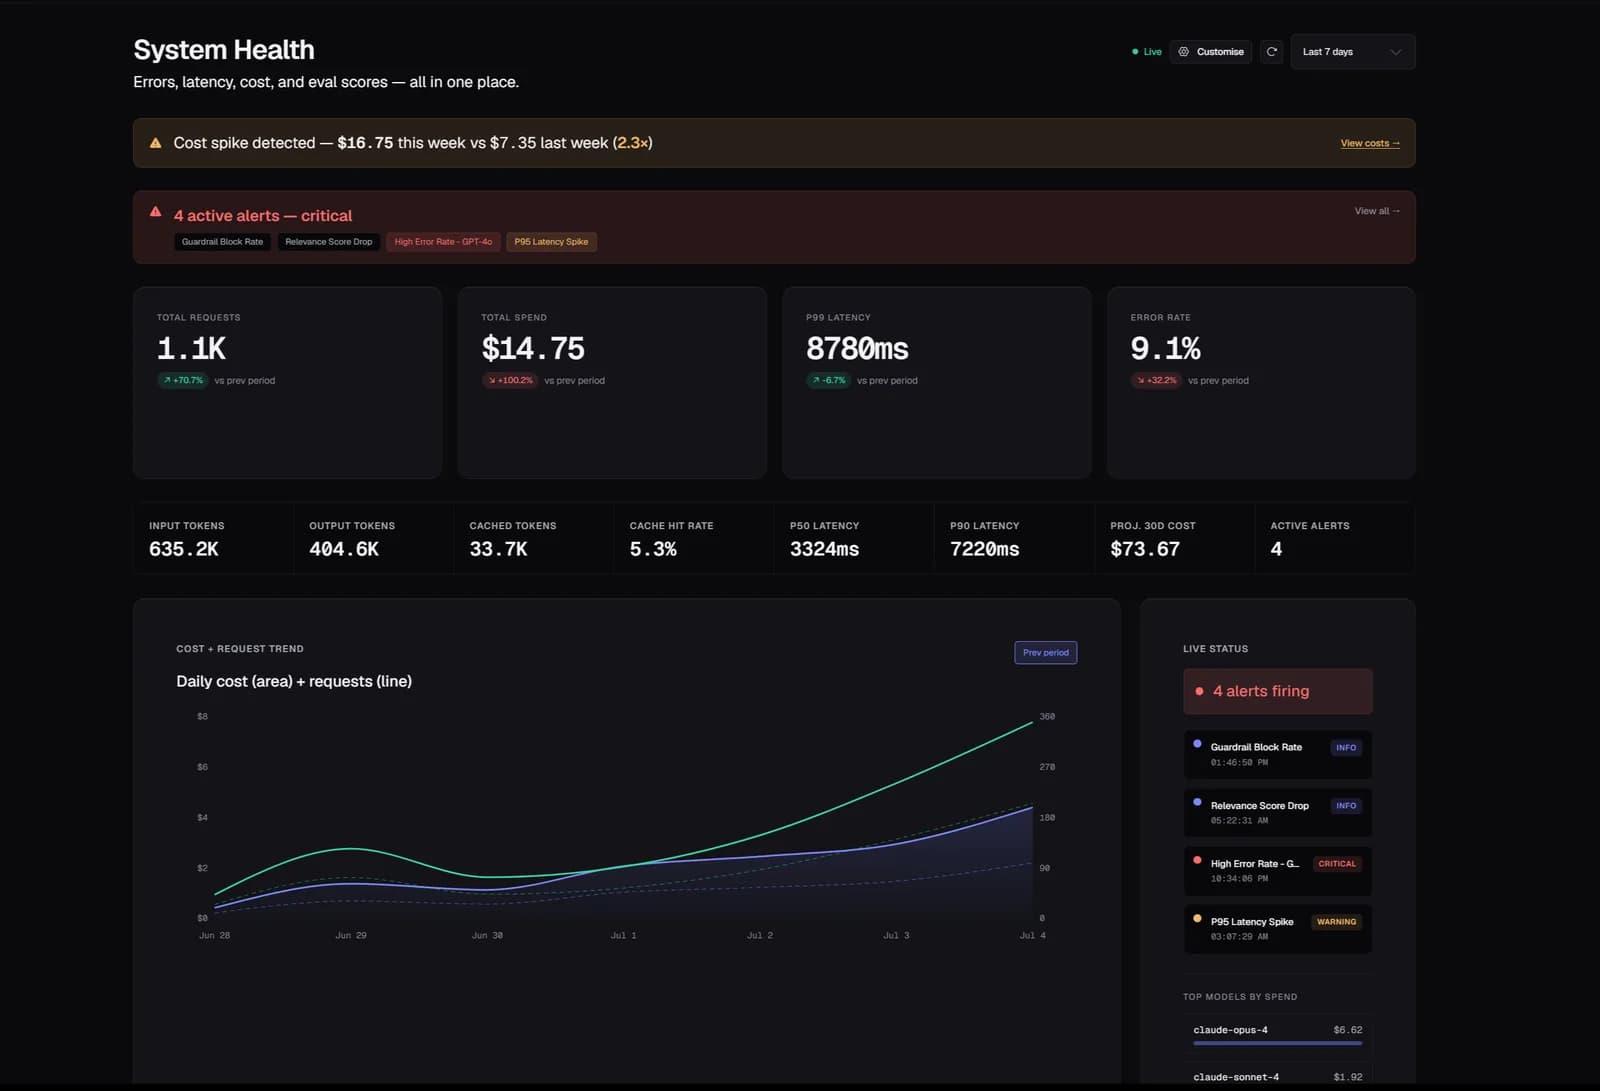Screen dimensions: 1600x1091
Task: Click the 2.3× multiplier in cost spike banner
Action: (x=633, y=143)
